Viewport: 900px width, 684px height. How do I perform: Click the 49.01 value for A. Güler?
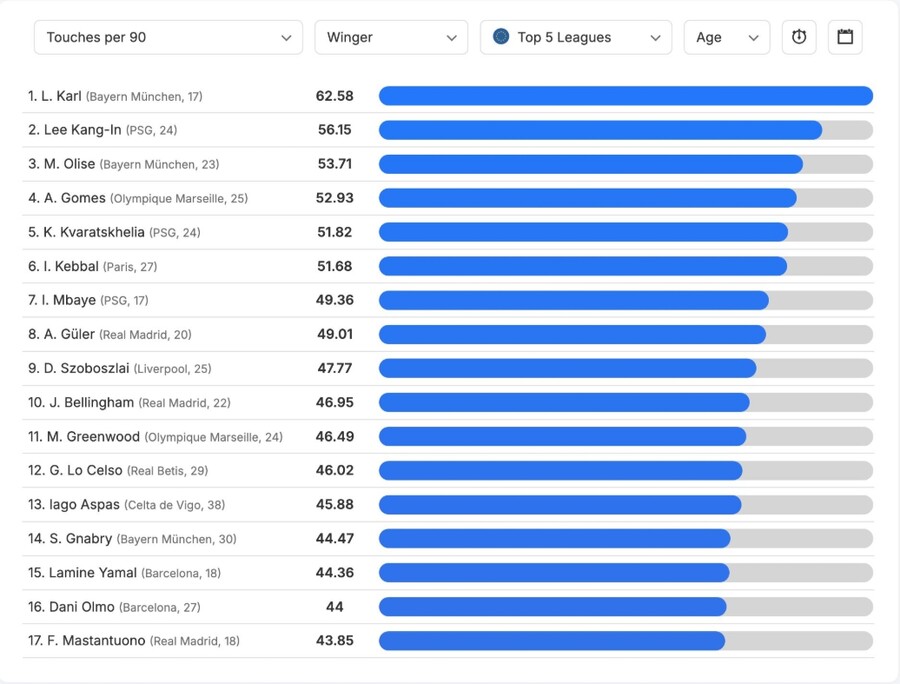click(x=335, y=334)
